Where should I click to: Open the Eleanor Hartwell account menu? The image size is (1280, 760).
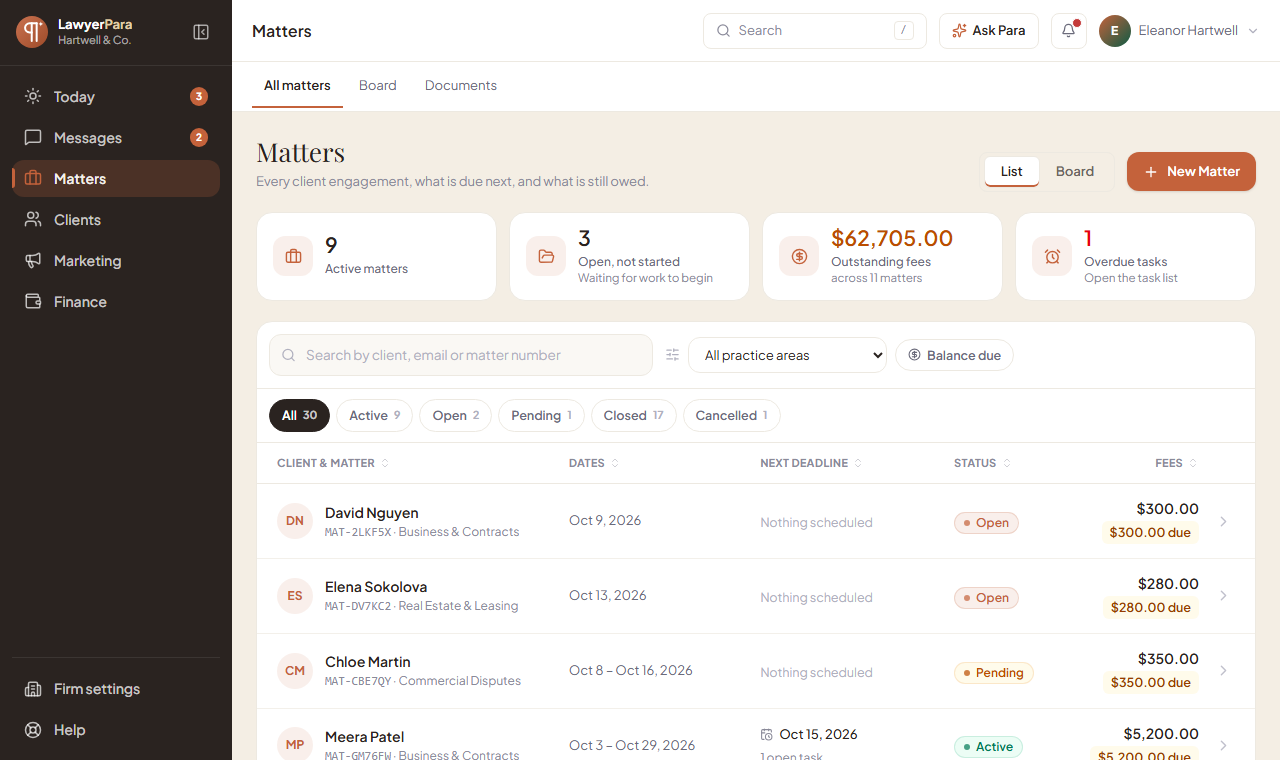(x=1179, y=31)
